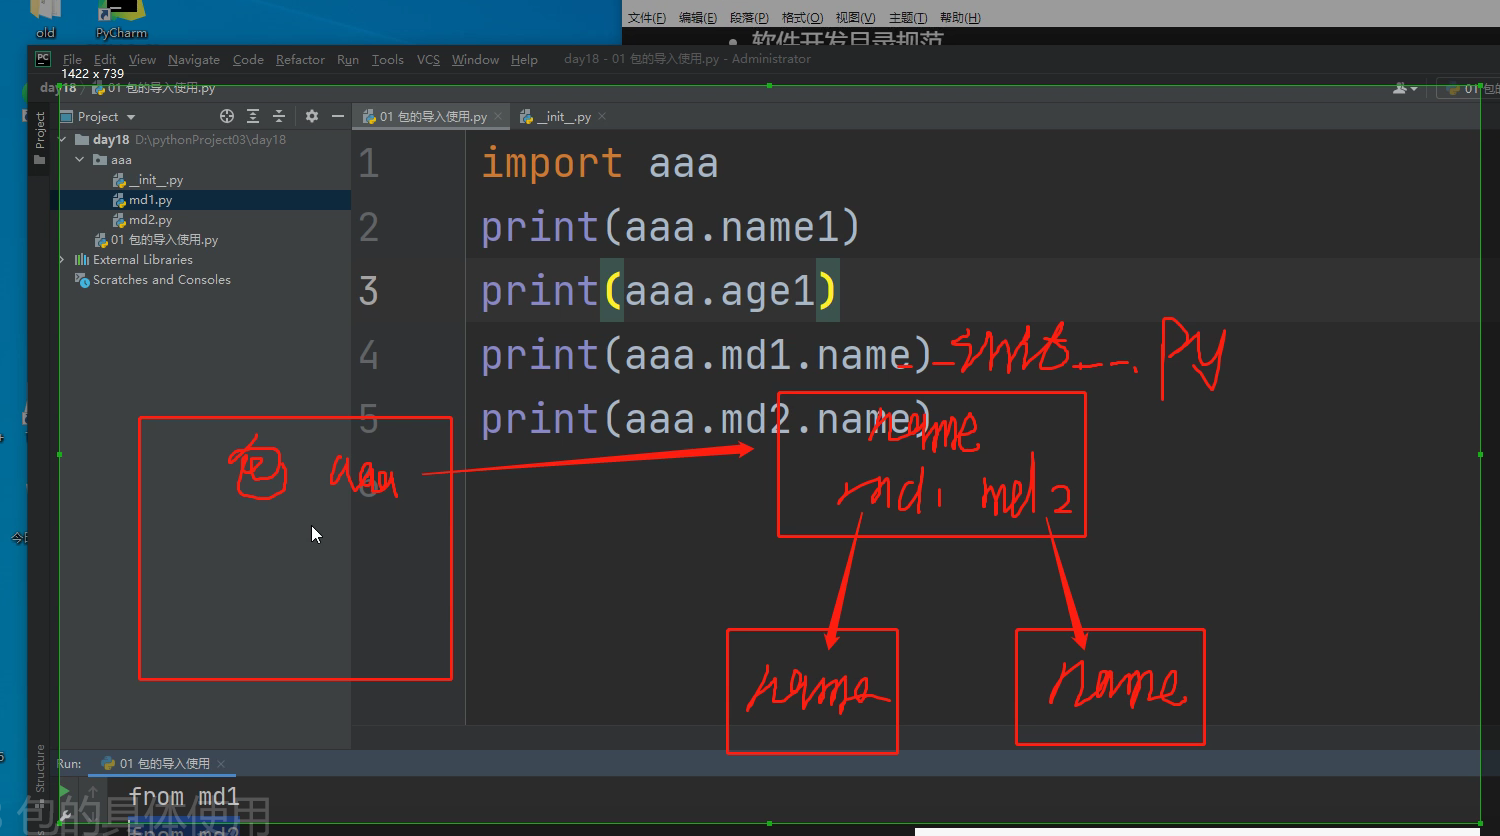This screenshot has height=836, width=1500.
Task: Click the '01 包的导入使用.py' breadcrumb in the navigation bar
Action: [155, 88]
